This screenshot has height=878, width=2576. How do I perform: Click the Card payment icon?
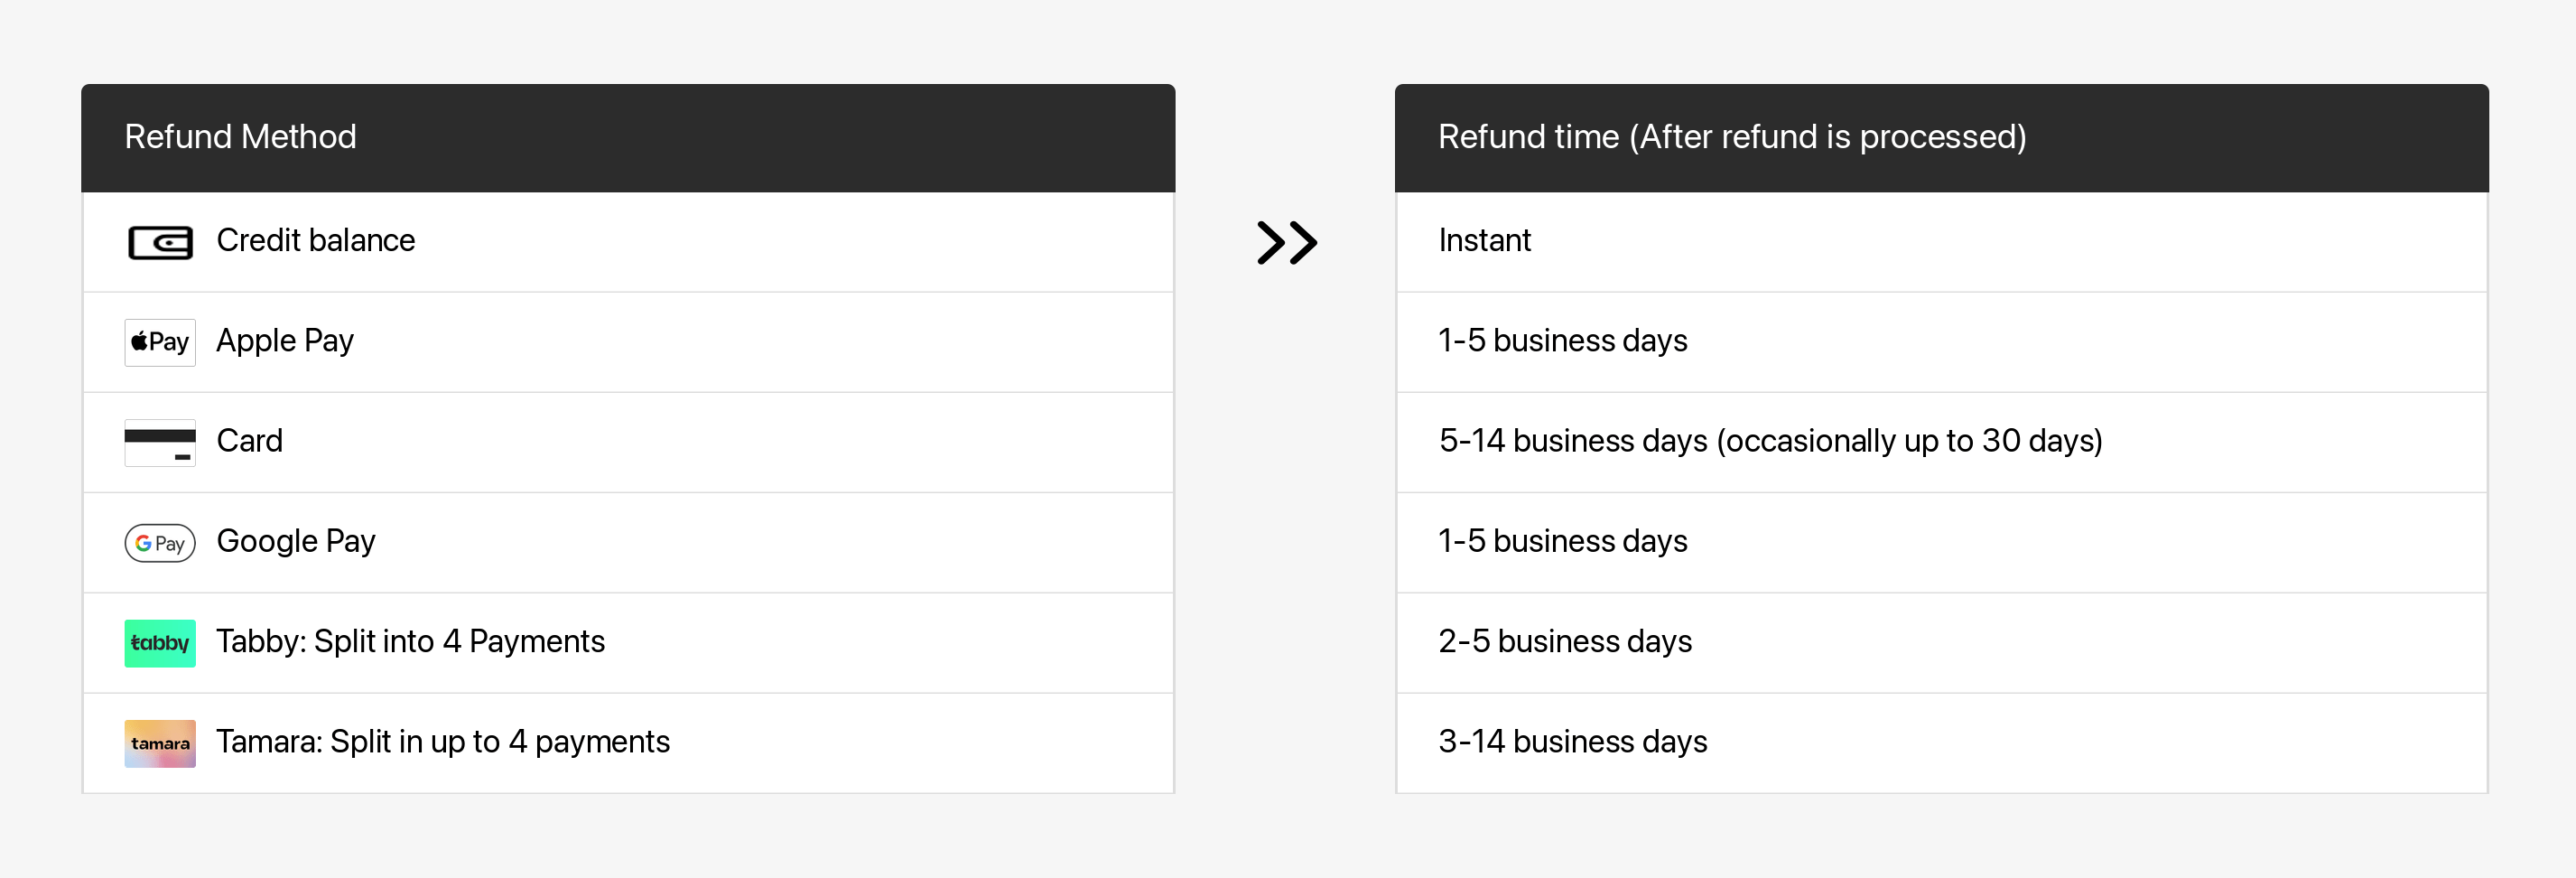pos(160,442)
